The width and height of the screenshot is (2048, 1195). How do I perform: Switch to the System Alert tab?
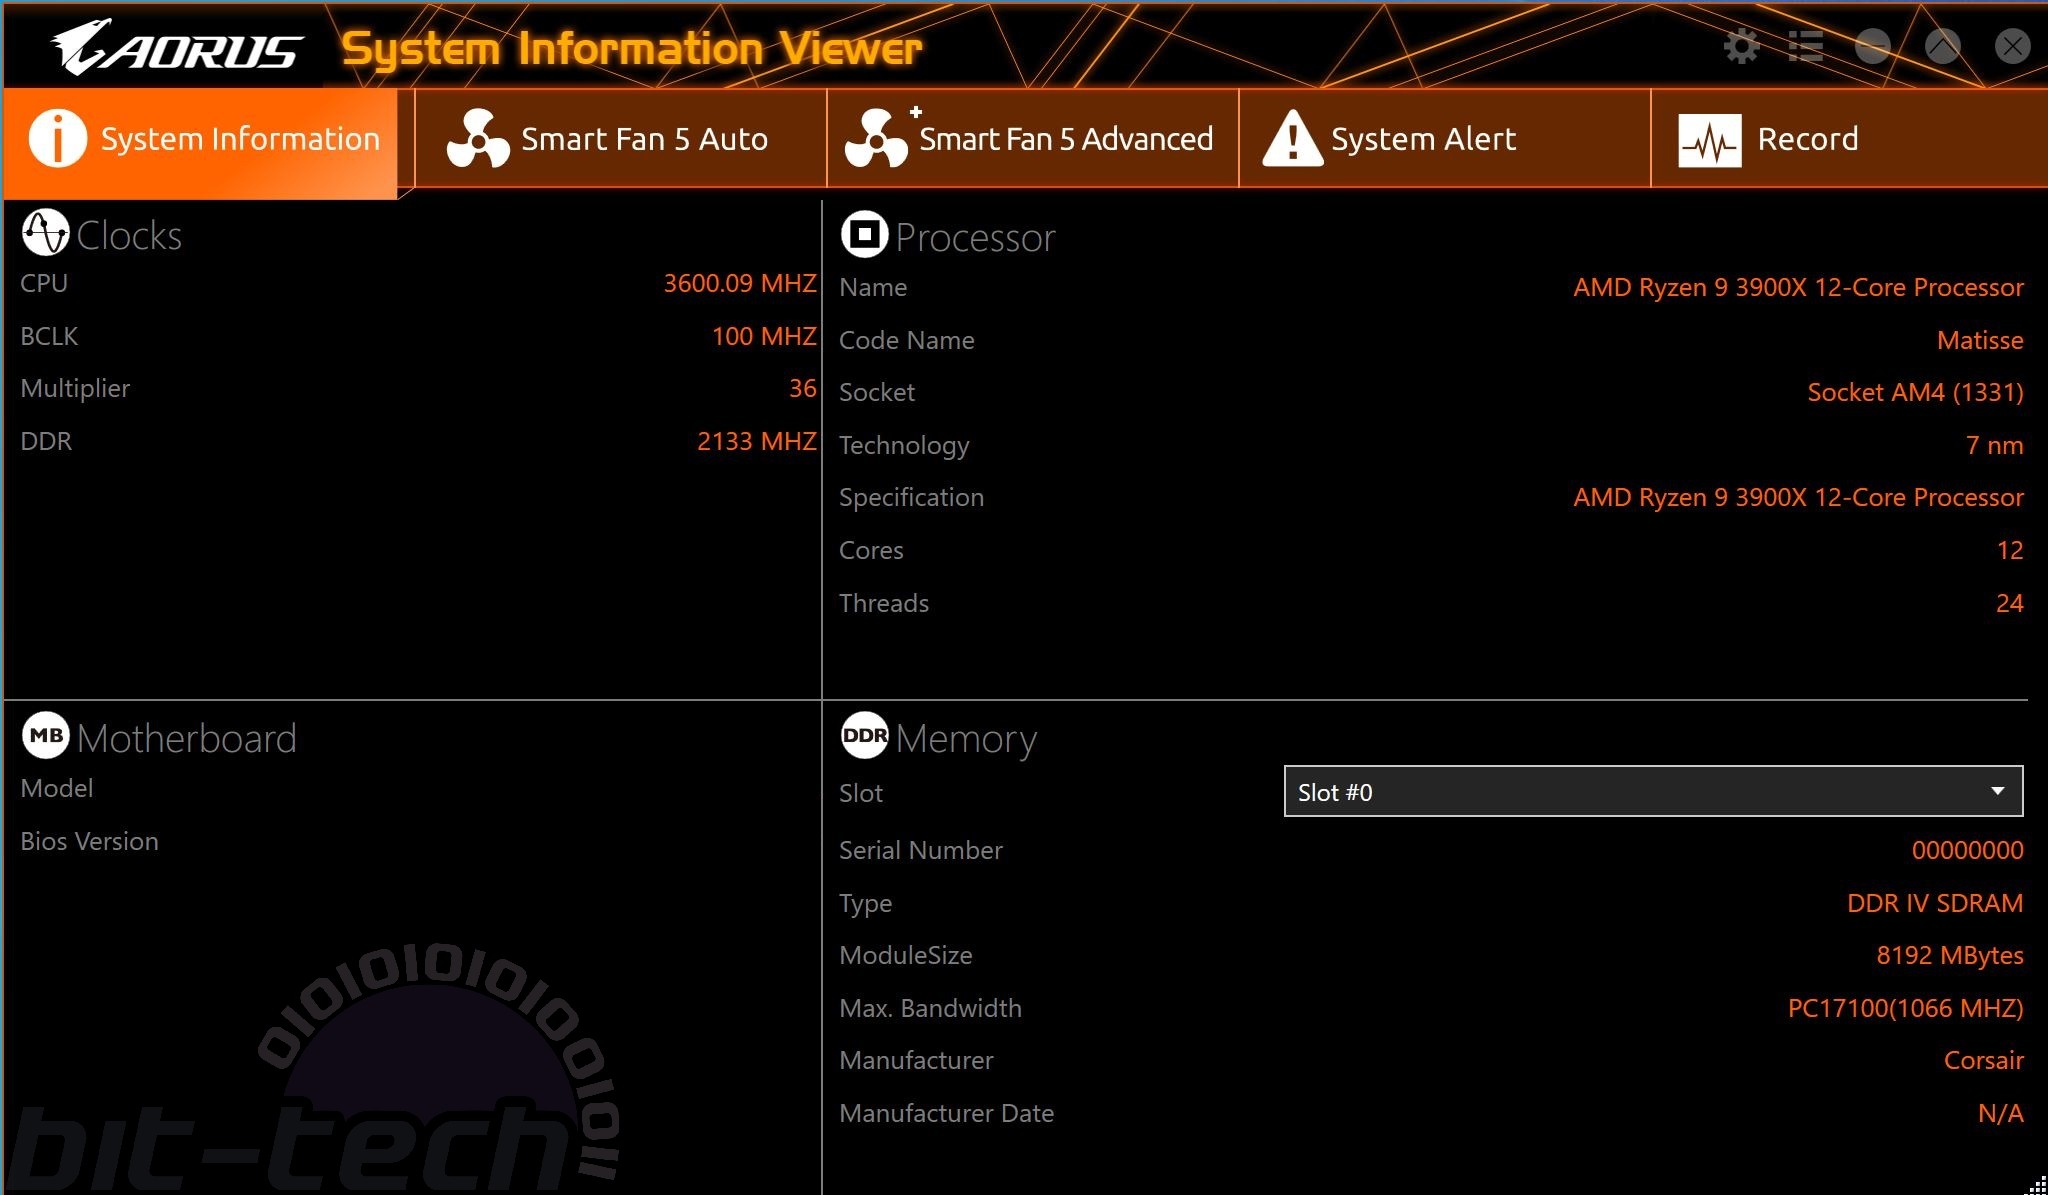(1444, 138)
